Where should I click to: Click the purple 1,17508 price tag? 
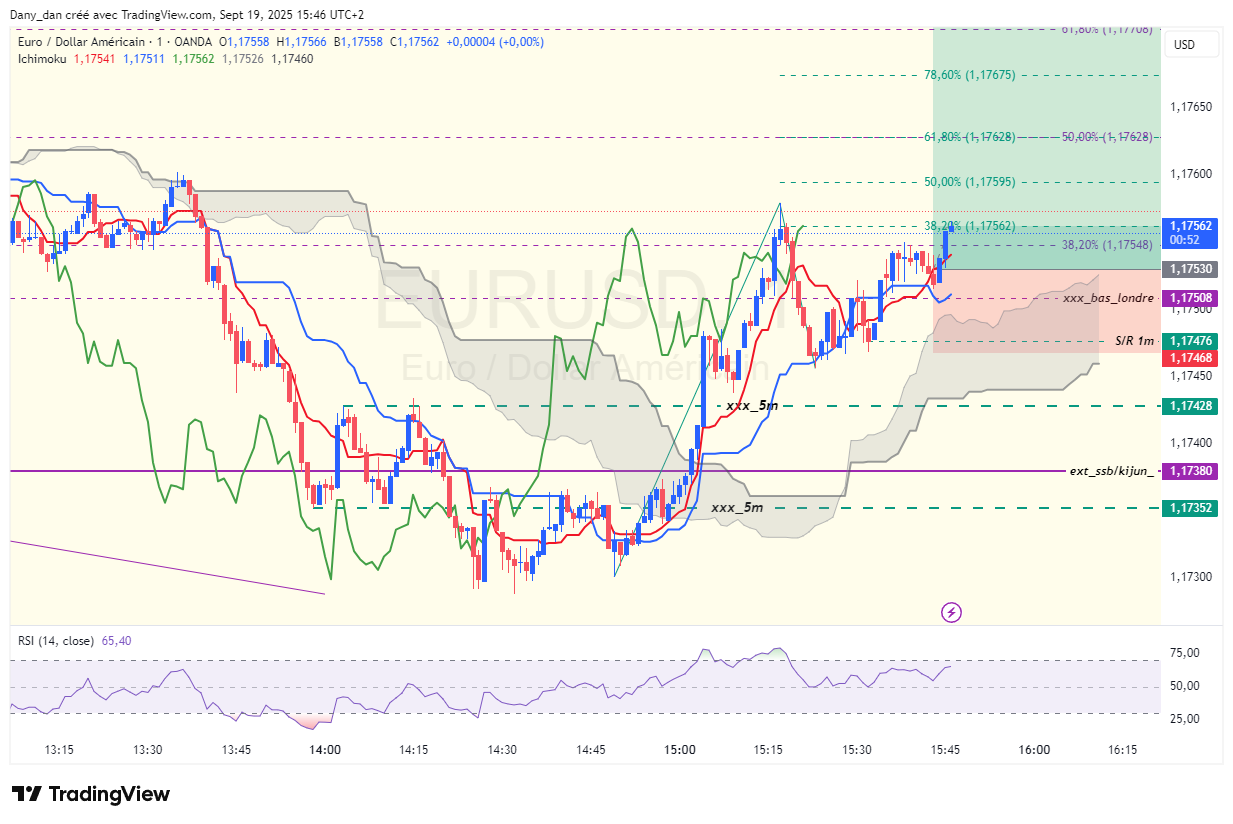(1192, 298)
